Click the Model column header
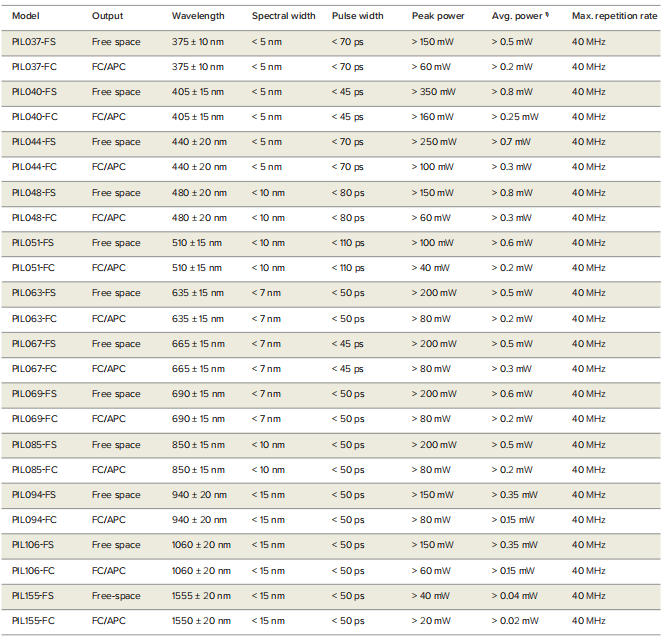This screenshot has height=638, width=663. click(x=26, y=16)
